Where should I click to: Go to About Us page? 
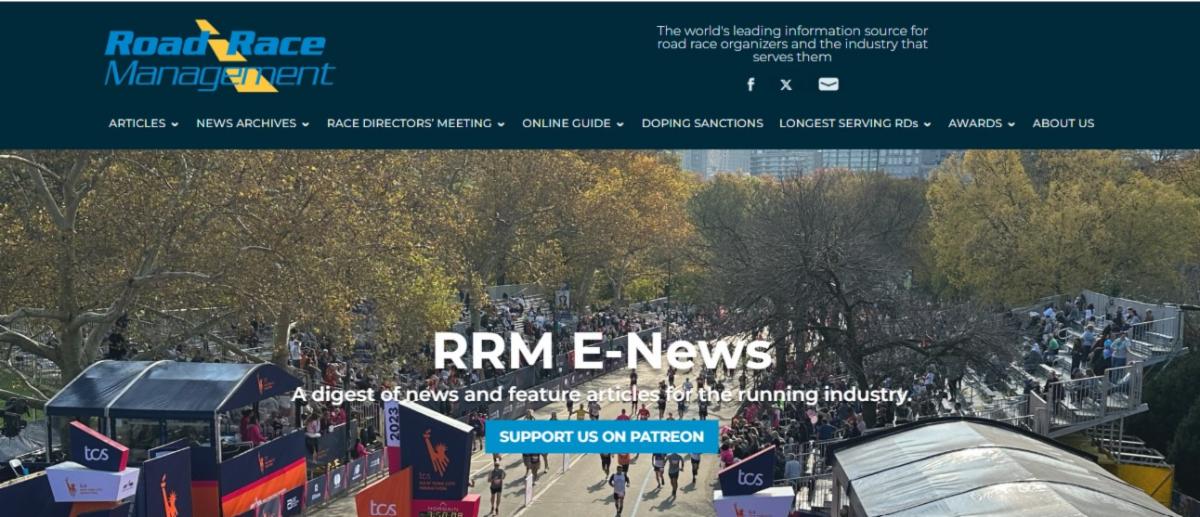point(1063,123)
